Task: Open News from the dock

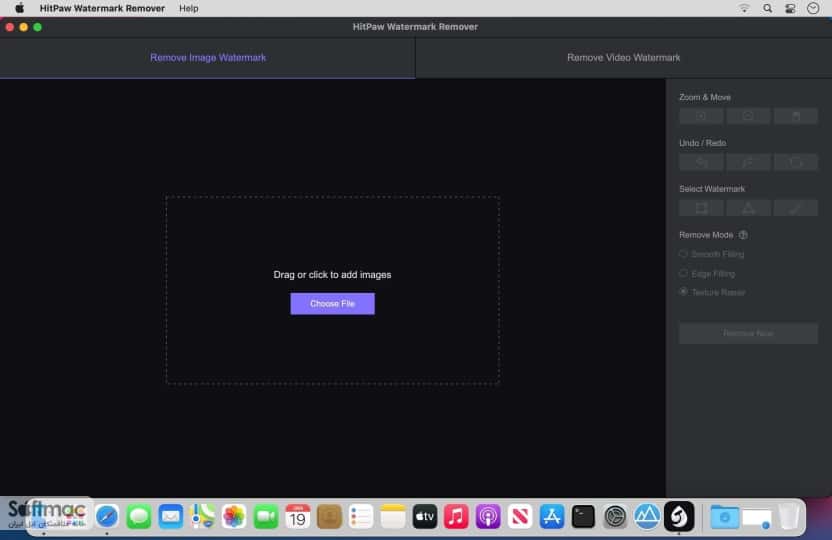Action: pyautogui.click(x=520, y=517)
